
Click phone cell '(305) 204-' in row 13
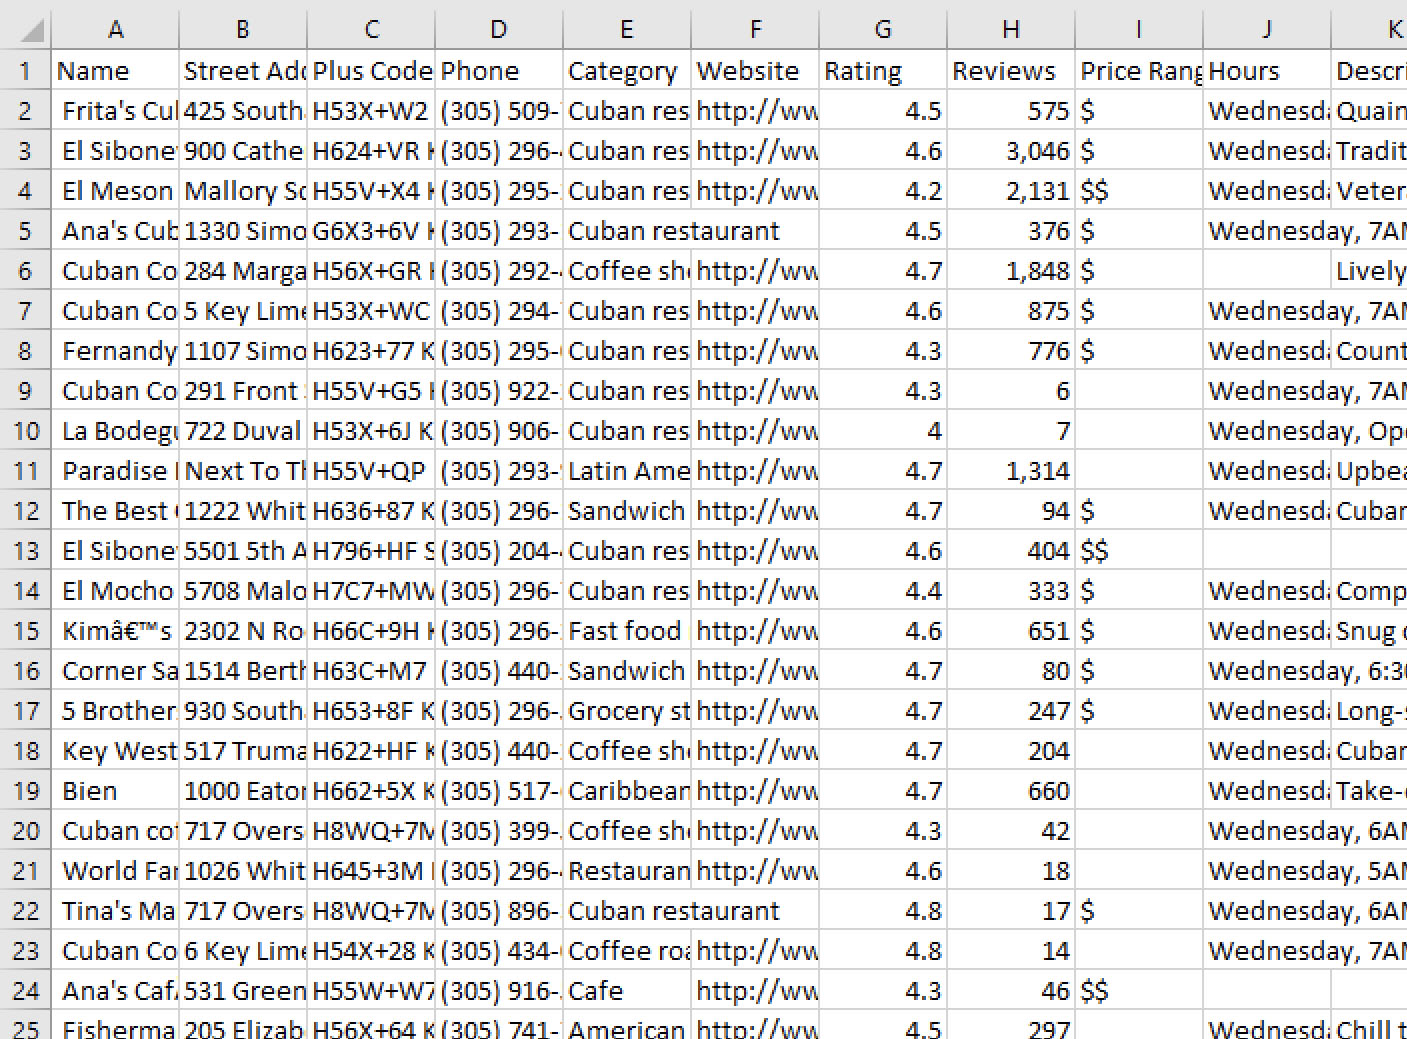[499, 551]
